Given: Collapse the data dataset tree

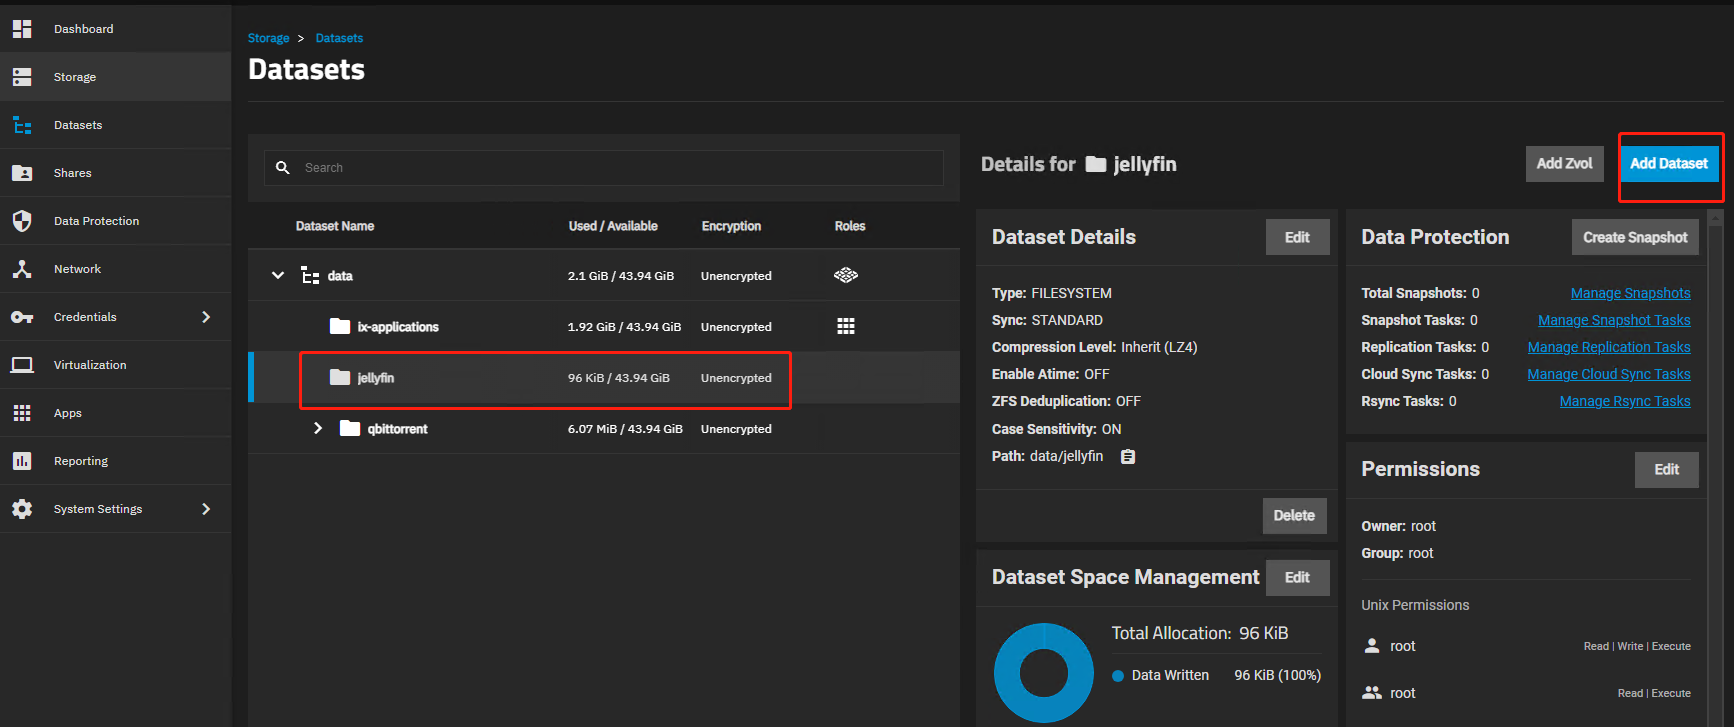Looking at the screenshot, I should 278,275.
